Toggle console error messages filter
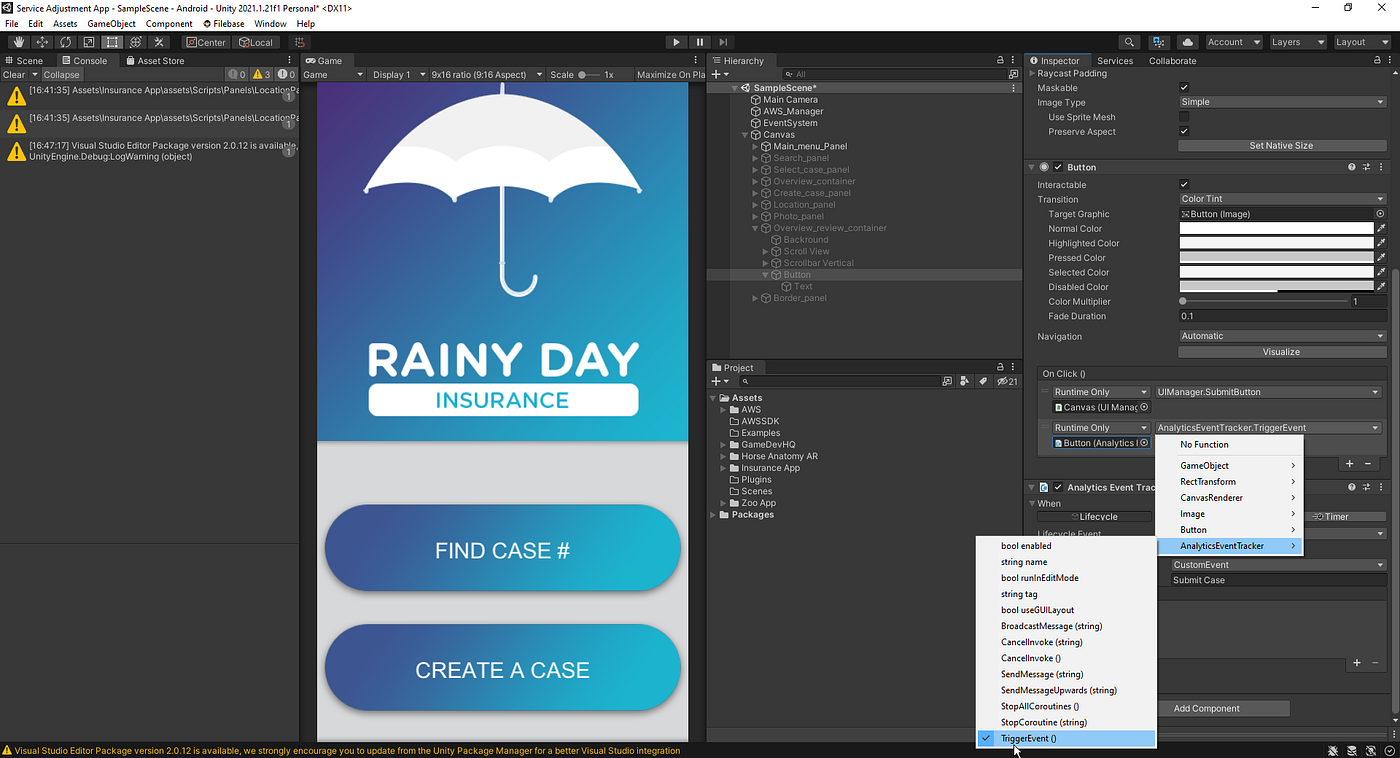The height and width of the screenshot is (758, 1400). (x=285, y=75)
